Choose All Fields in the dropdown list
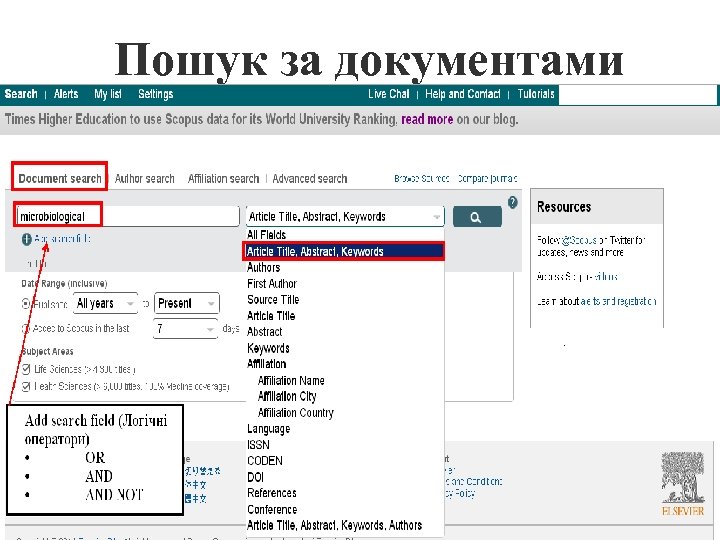 click(x=266, y=235)
